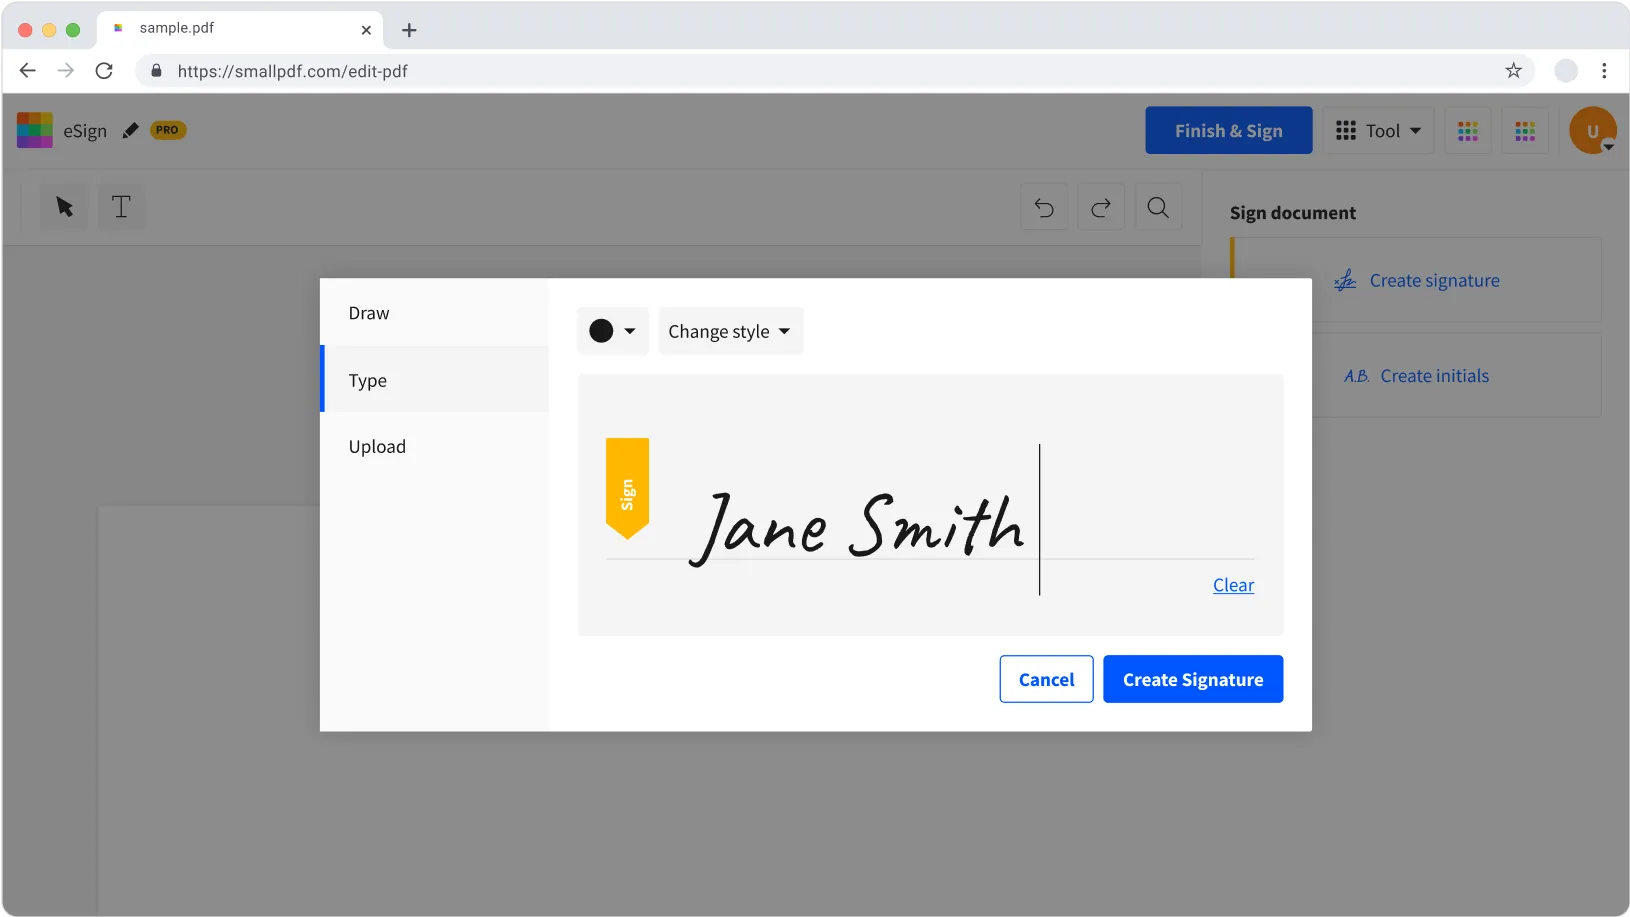Select the cursor selection tool

62,207
